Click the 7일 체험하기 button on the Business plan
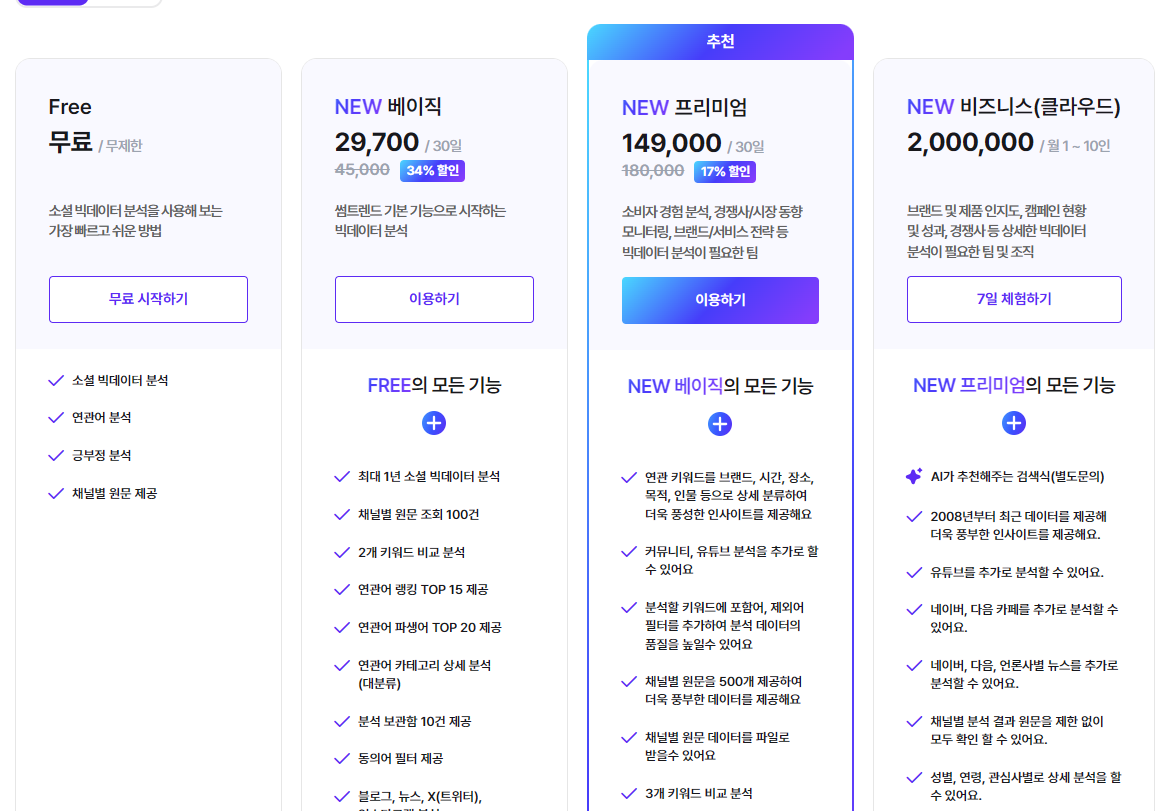1166x811 pixels. pos(1014,299)
